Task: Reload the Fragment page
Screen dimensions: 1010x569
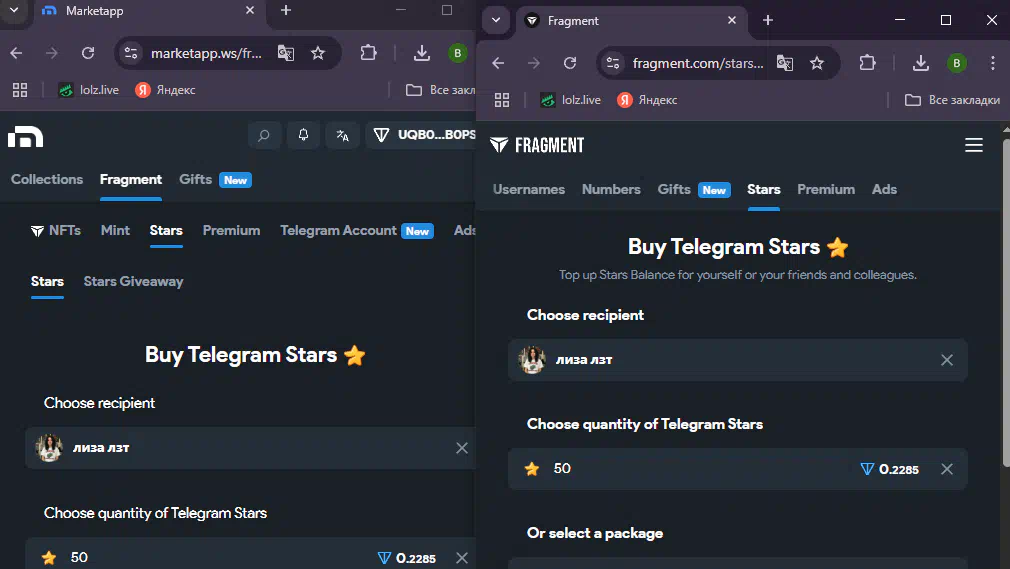Action: click(x=570, y=63)
